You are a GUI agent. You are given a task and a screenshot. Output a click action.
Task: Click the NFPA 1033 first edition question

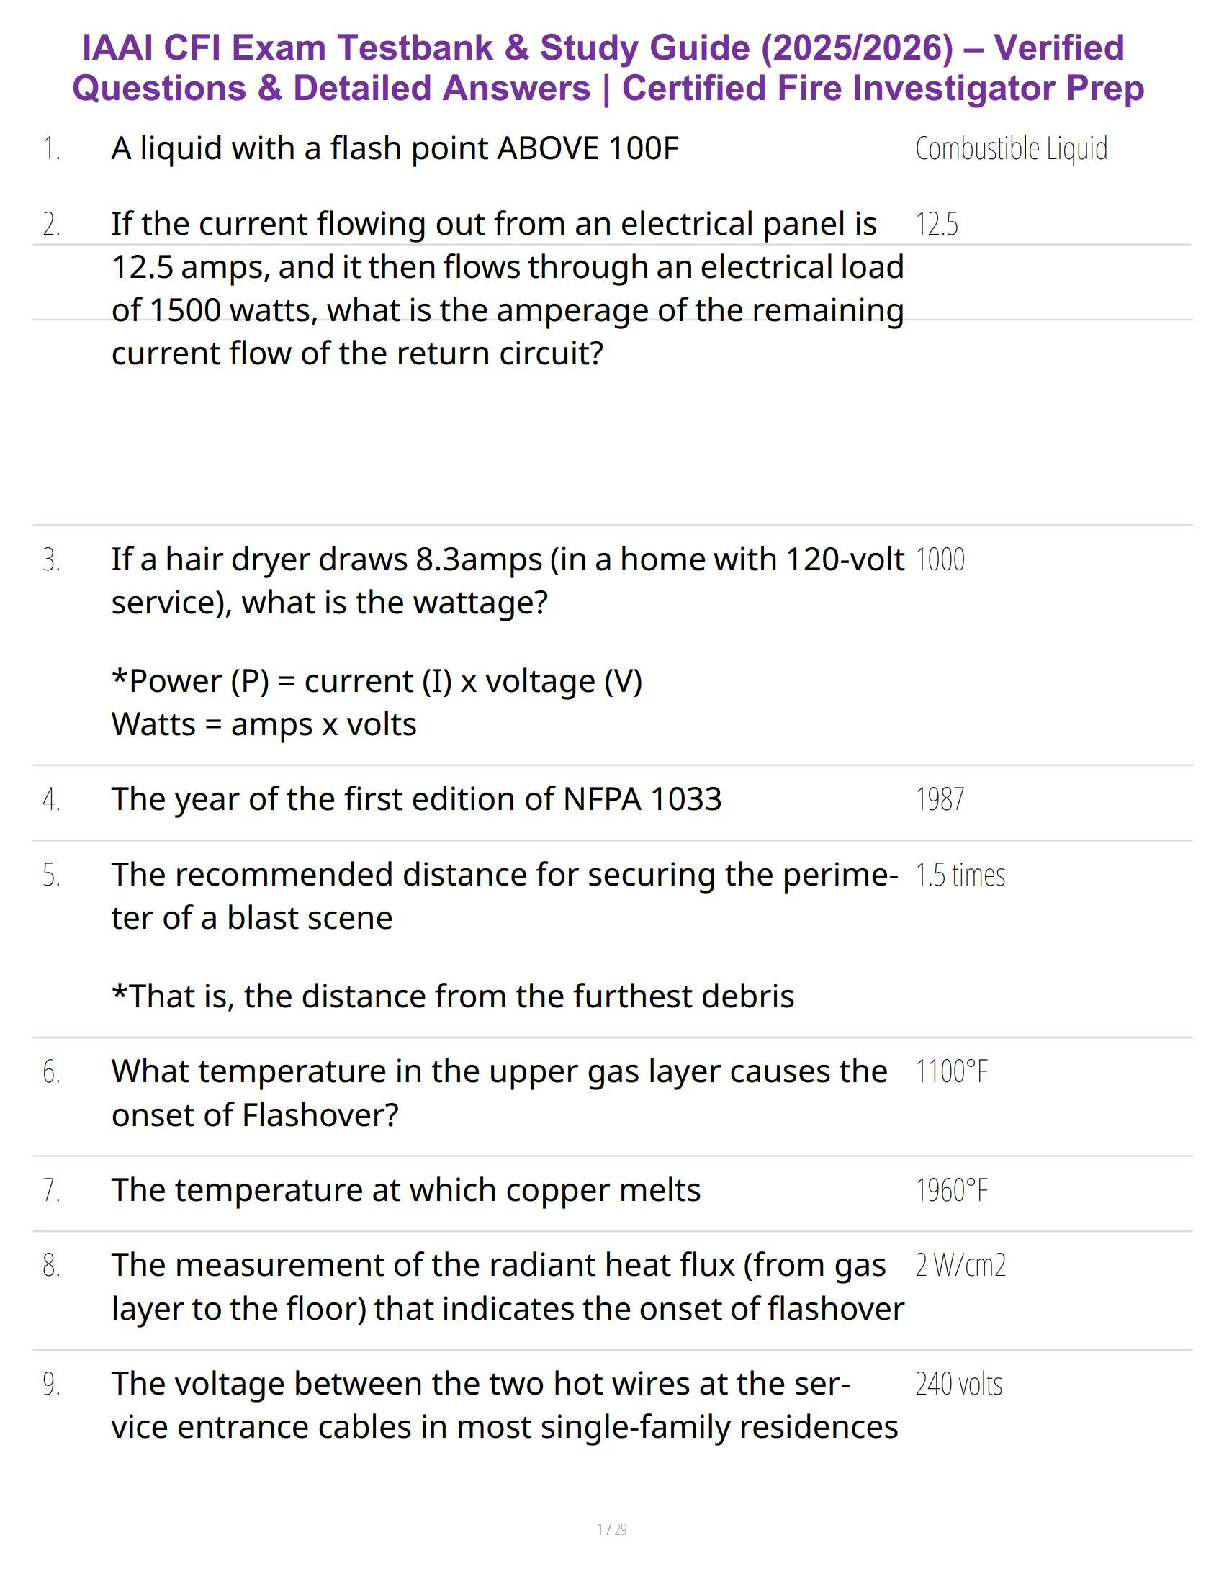416,799
